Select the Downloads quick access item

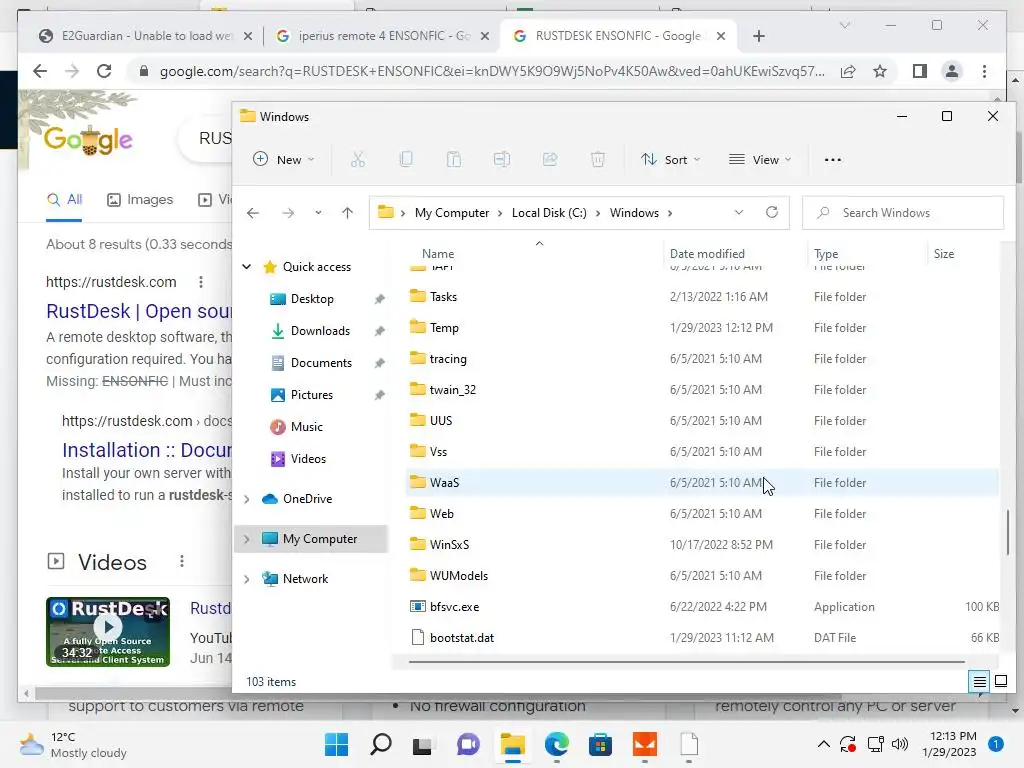(320, 331)
